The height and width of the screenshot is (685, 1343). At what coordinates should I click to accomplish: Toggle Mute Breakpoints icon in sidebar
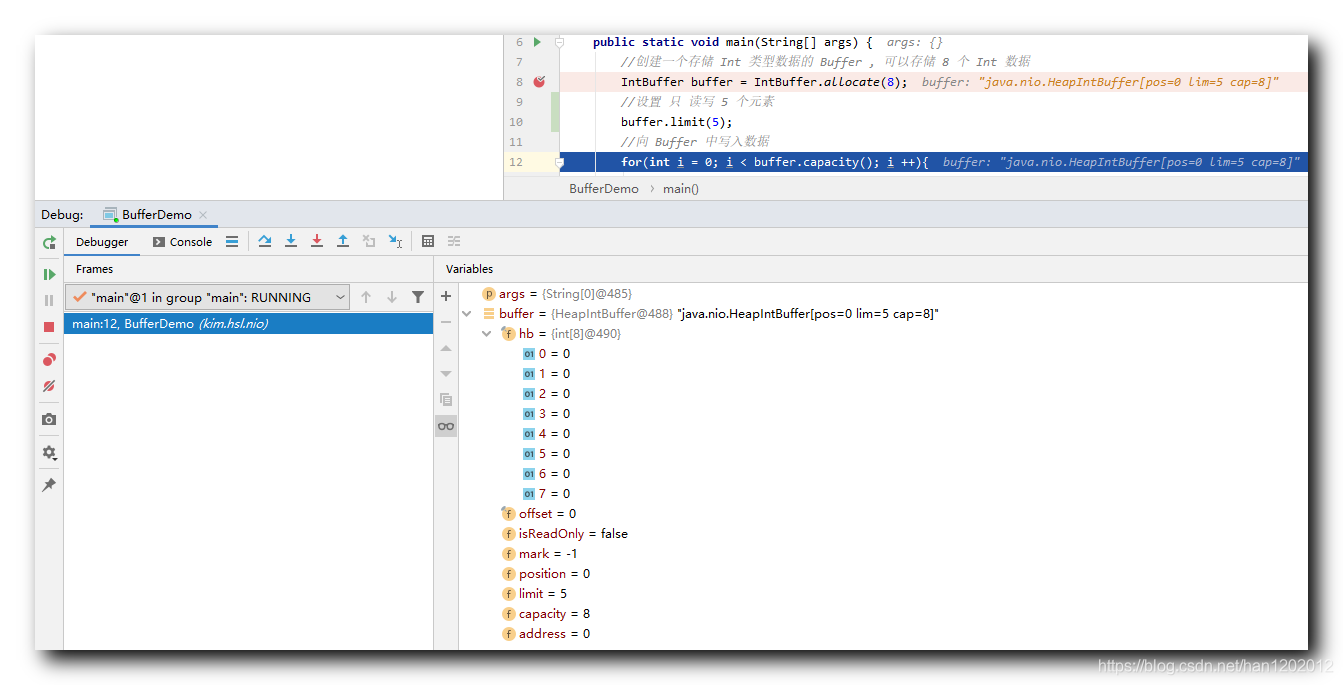49,386
